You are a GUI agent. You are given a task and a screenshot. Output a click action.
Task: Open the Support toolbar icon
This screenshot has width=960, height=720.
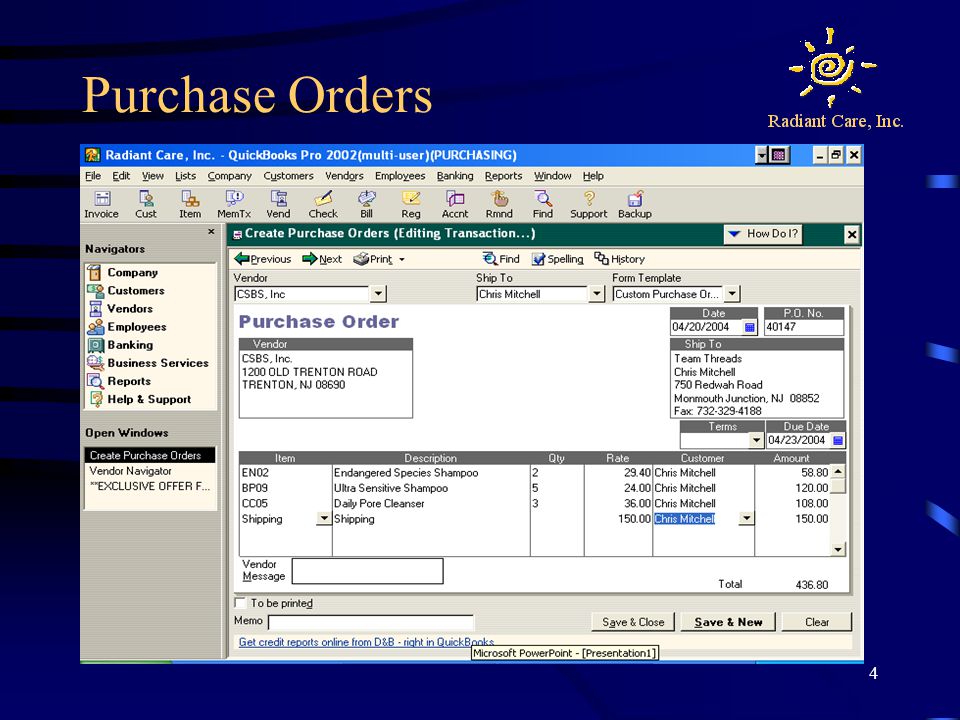coord(588,204)
